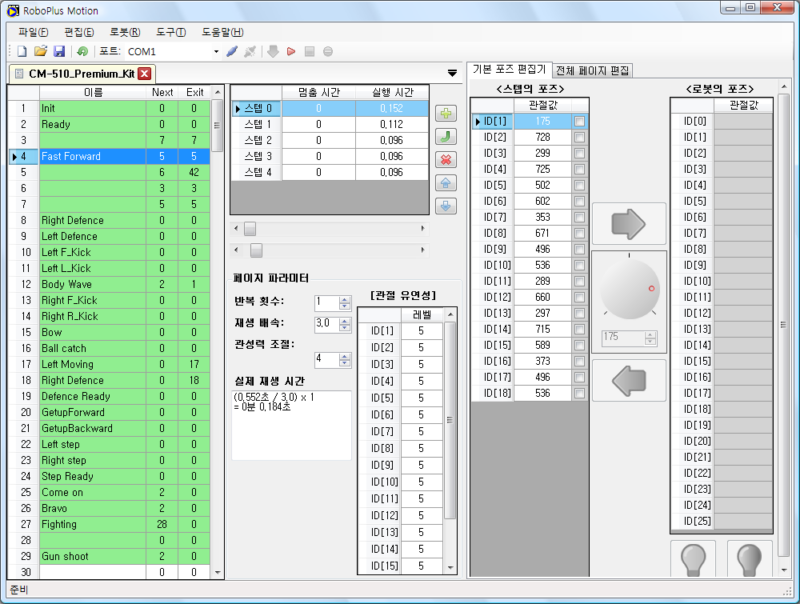Screen dimensions: 800x604
Task: Open the 편집(E) menu
Action: (x=79, y=32)
